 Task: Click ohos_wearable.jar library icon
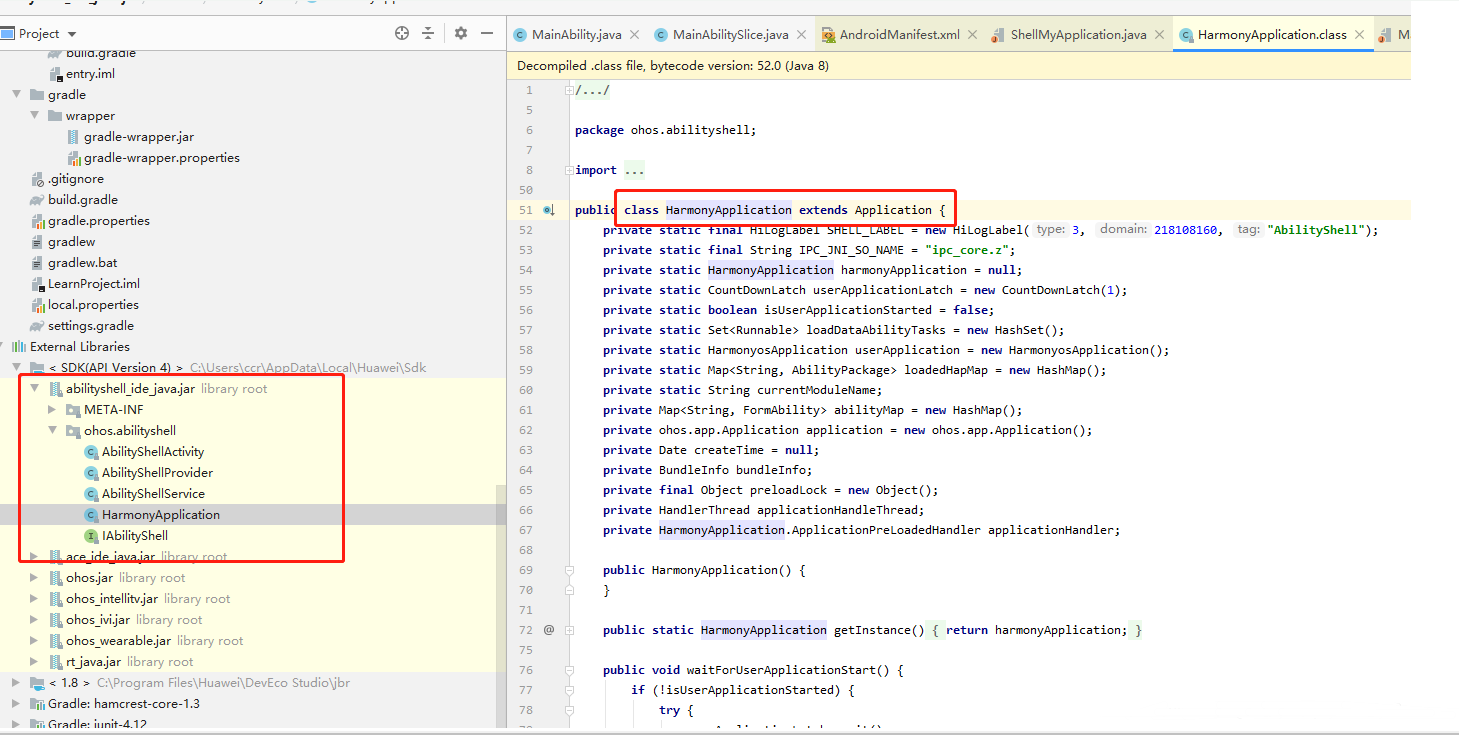pos(55,641)
